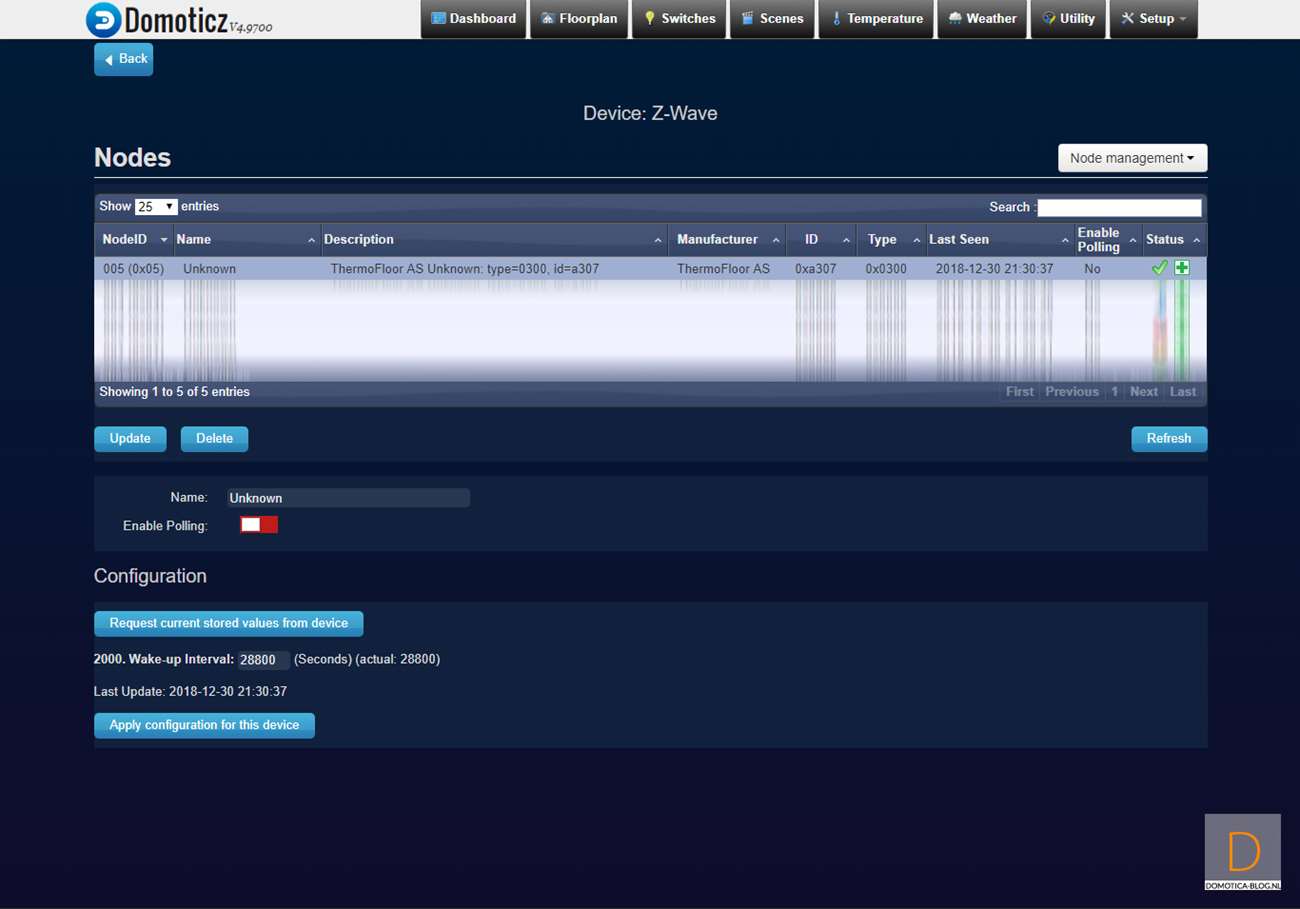Go to the Floorplan tab
The image size is (1300, 909).
(579, 19)
